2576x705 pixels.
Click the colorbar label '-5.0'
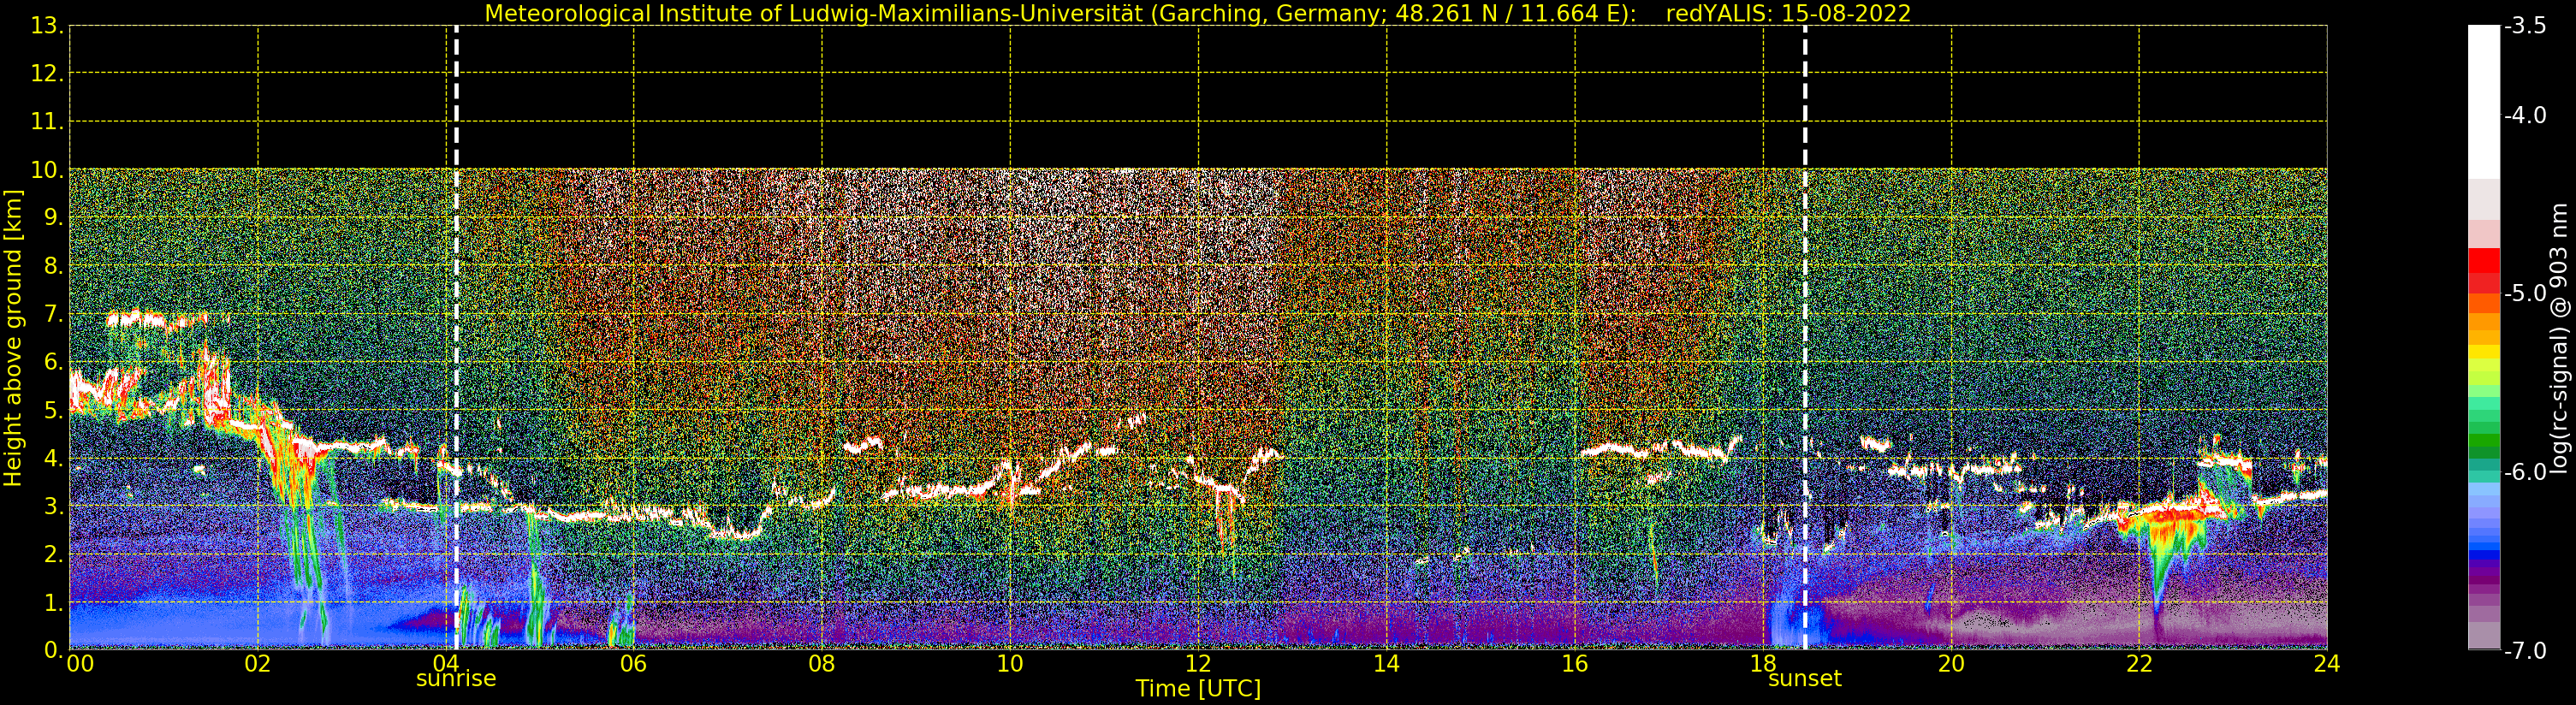tap(2525, 293)
